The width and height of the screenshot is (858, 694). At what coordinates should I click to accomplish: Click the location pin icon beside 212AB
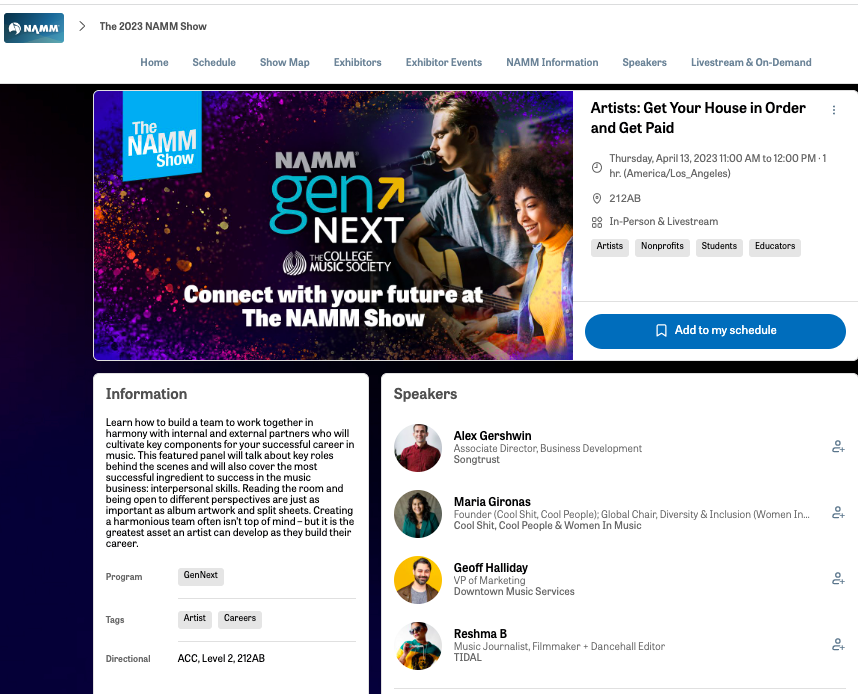tap(597, 199)
